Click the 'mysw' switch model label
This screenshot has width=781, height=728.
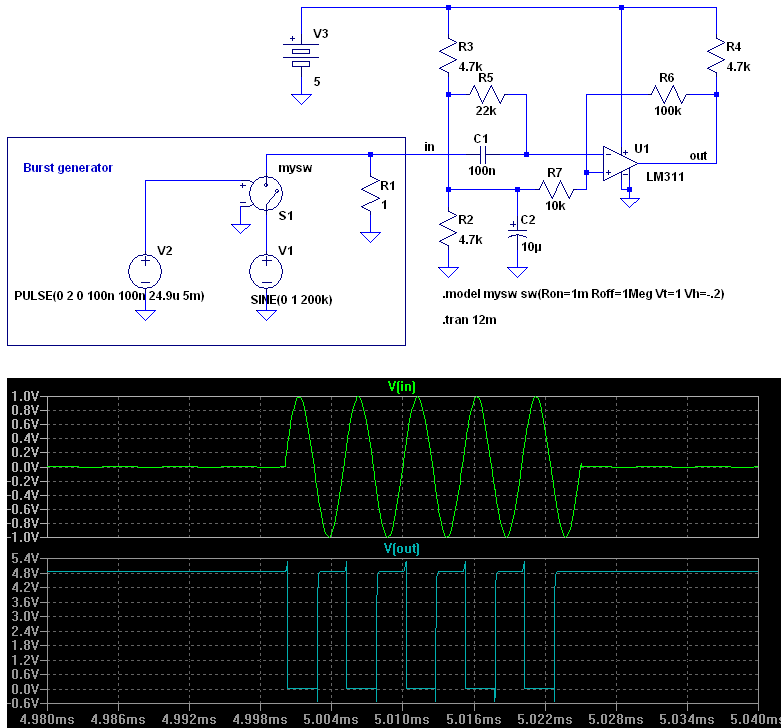[x=295, y=168]
